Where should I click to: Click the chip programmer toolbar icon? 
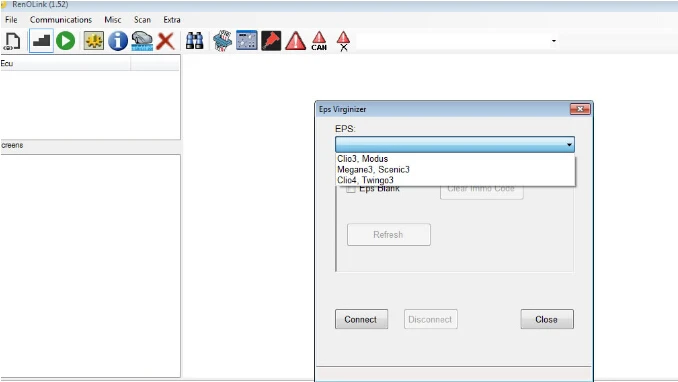tap(222, 41)
